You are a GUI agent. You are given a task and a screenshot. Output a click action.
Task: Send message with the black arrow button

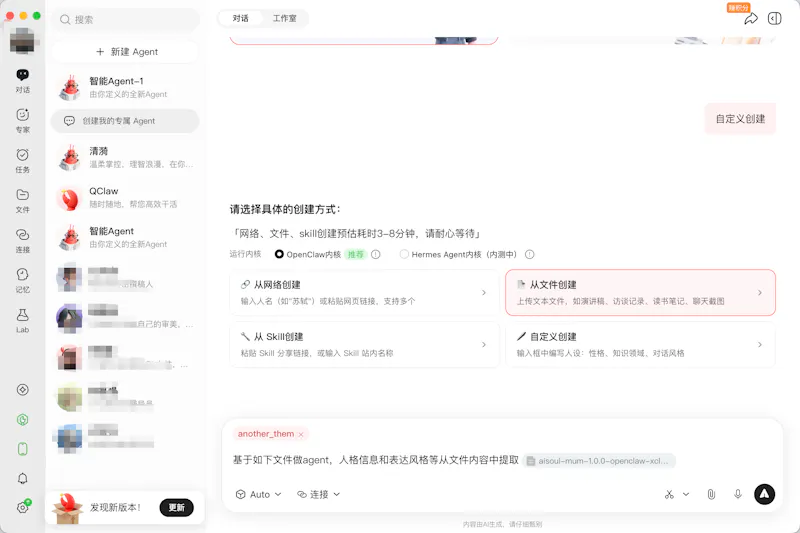click(764, 494)
